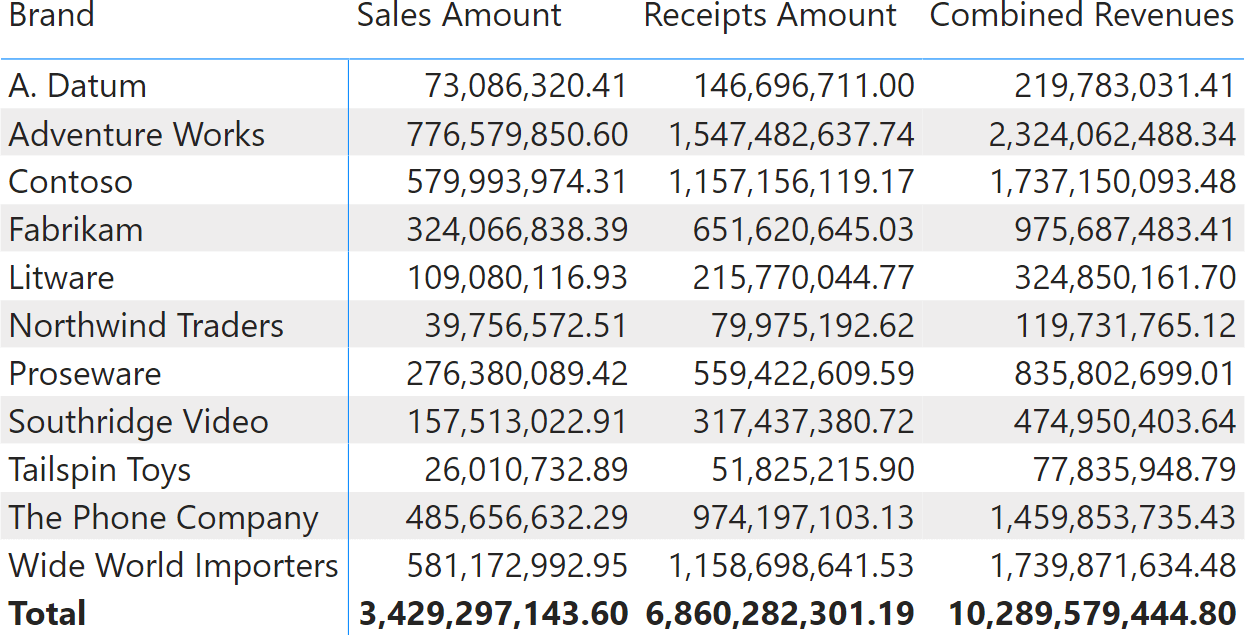1245x635 pixels.
Task: Click receipts amount 651,620,645.03
Action: coord(804,230)
